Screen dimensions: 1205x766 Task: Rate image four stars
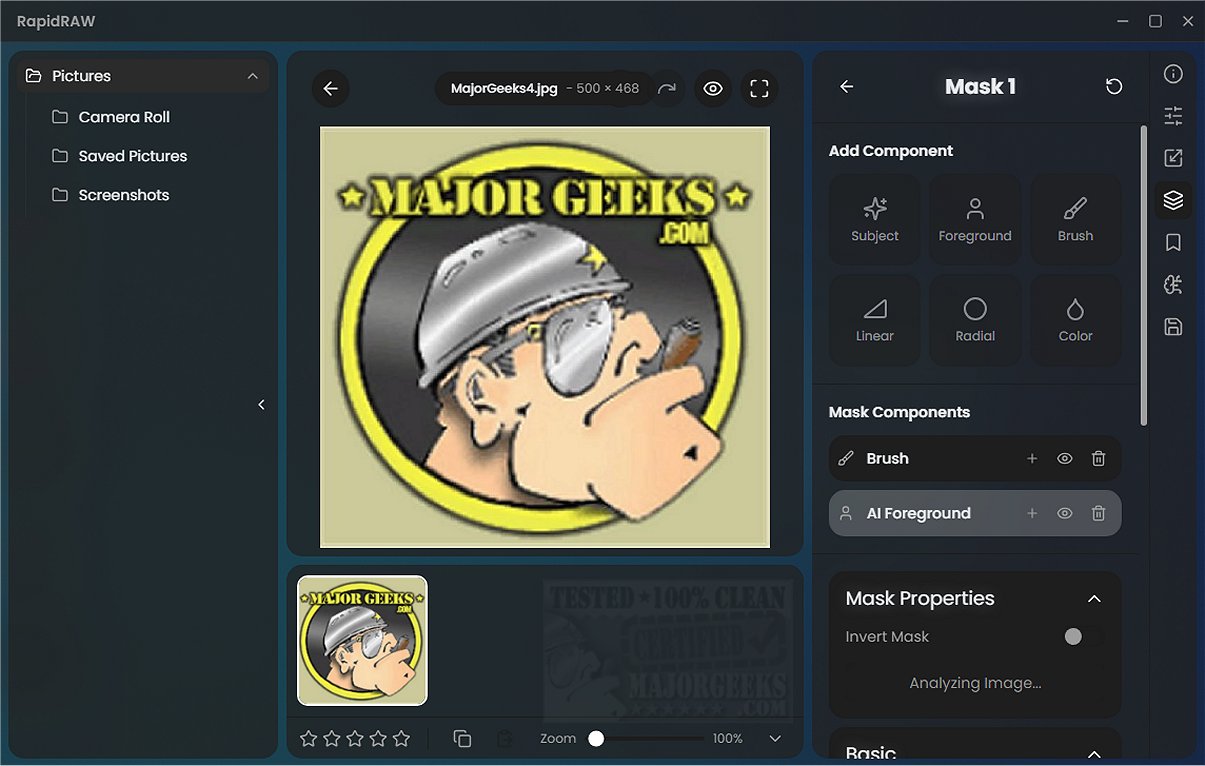point(378,739)
